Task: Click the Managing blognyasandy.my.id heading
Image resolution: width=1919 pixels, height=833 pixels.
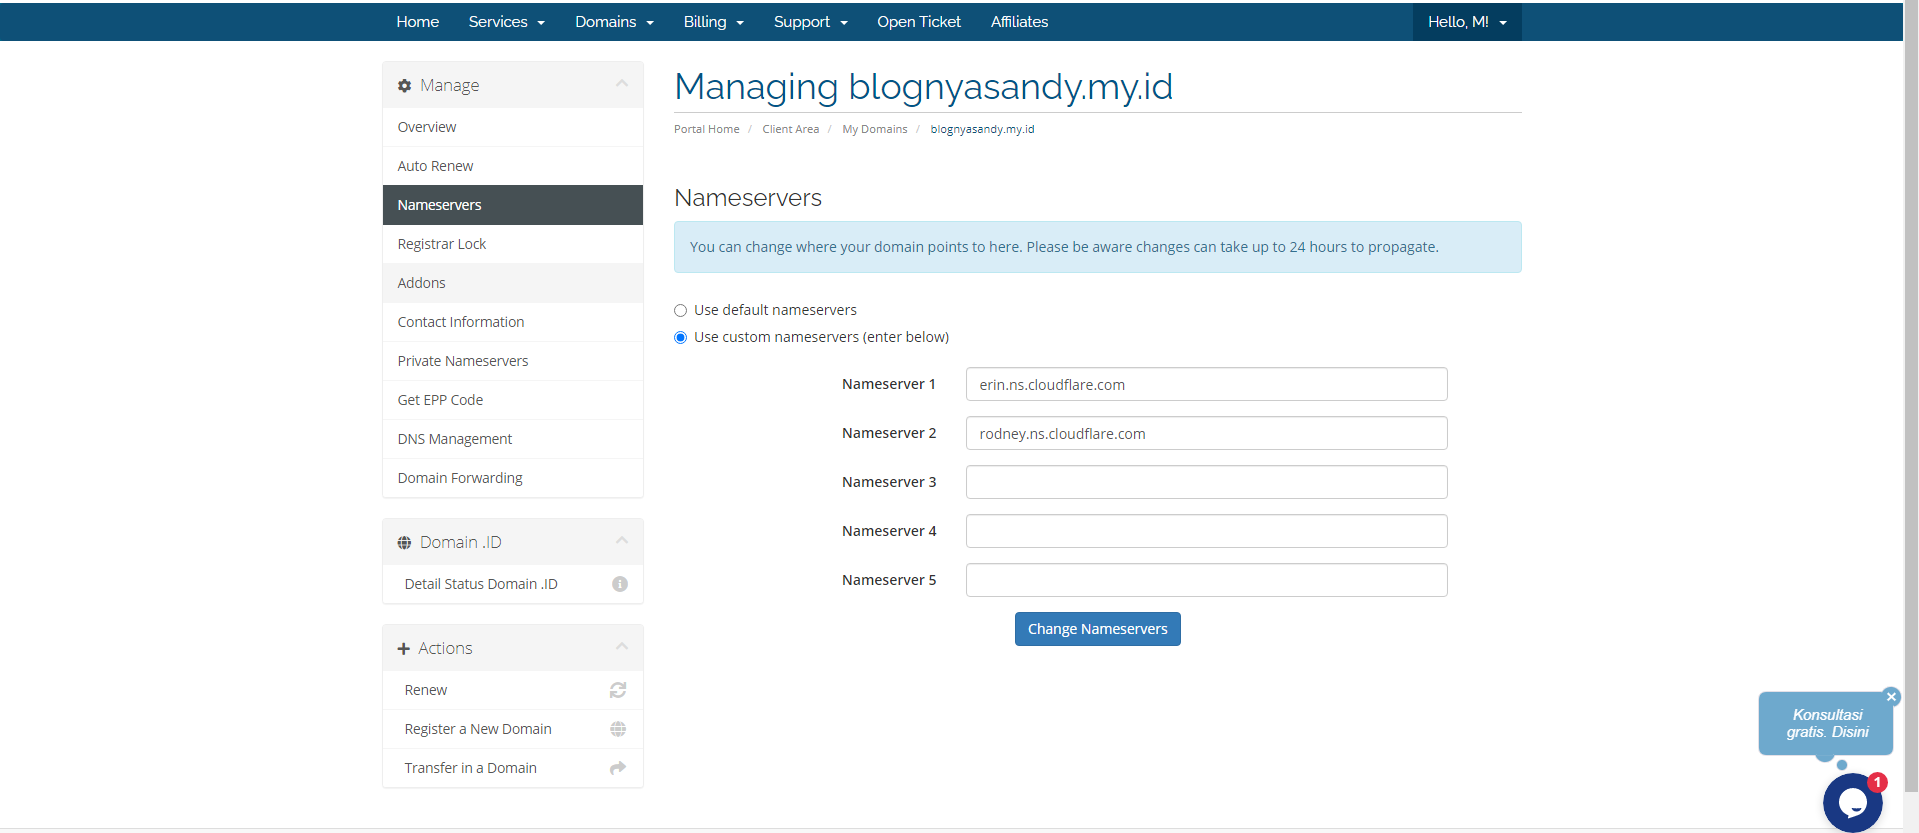Action: [x=923, y=87]
